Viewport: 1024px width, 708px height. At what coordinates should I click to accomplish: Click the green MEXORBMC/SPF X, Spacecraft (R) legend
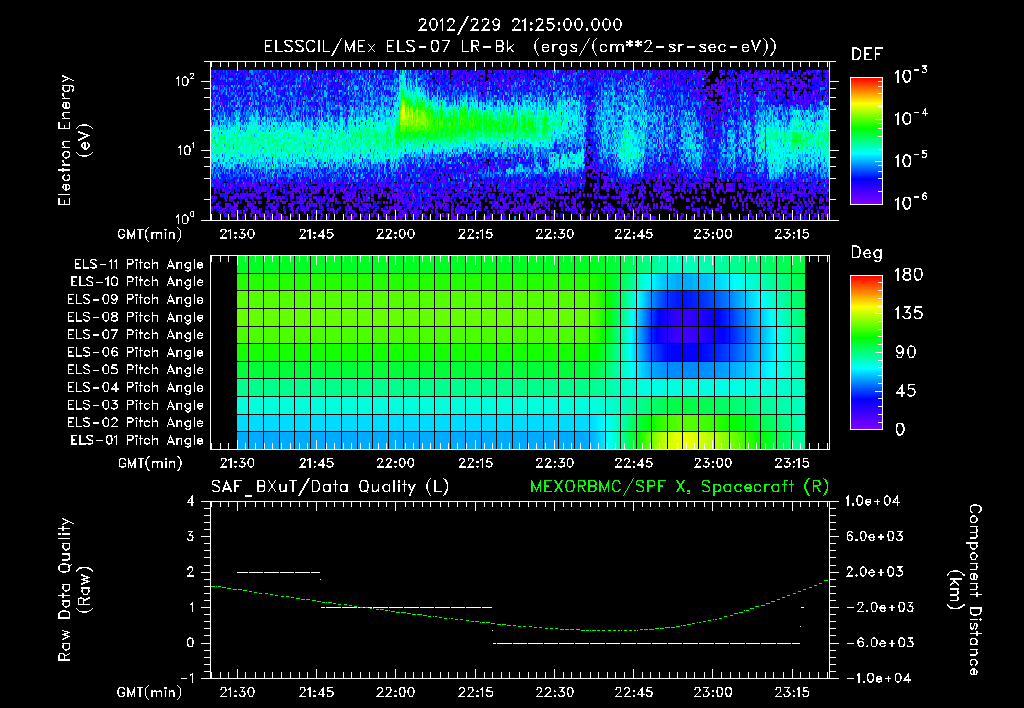point(679,487)
